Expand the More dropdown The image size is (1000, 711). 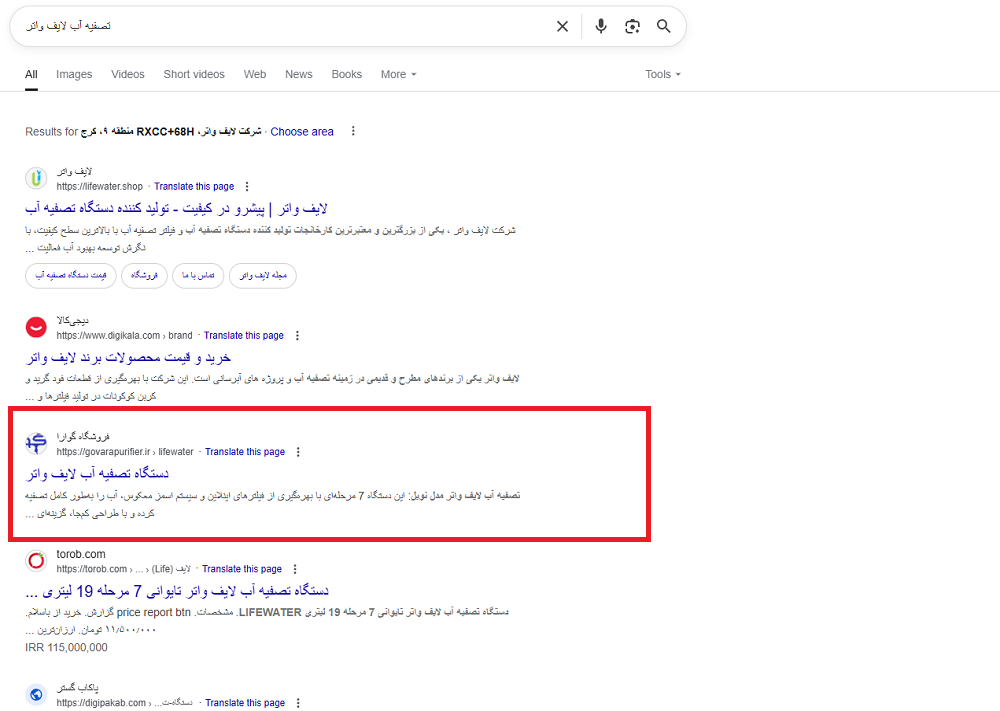pyautogui.click(x=399, y=75)
